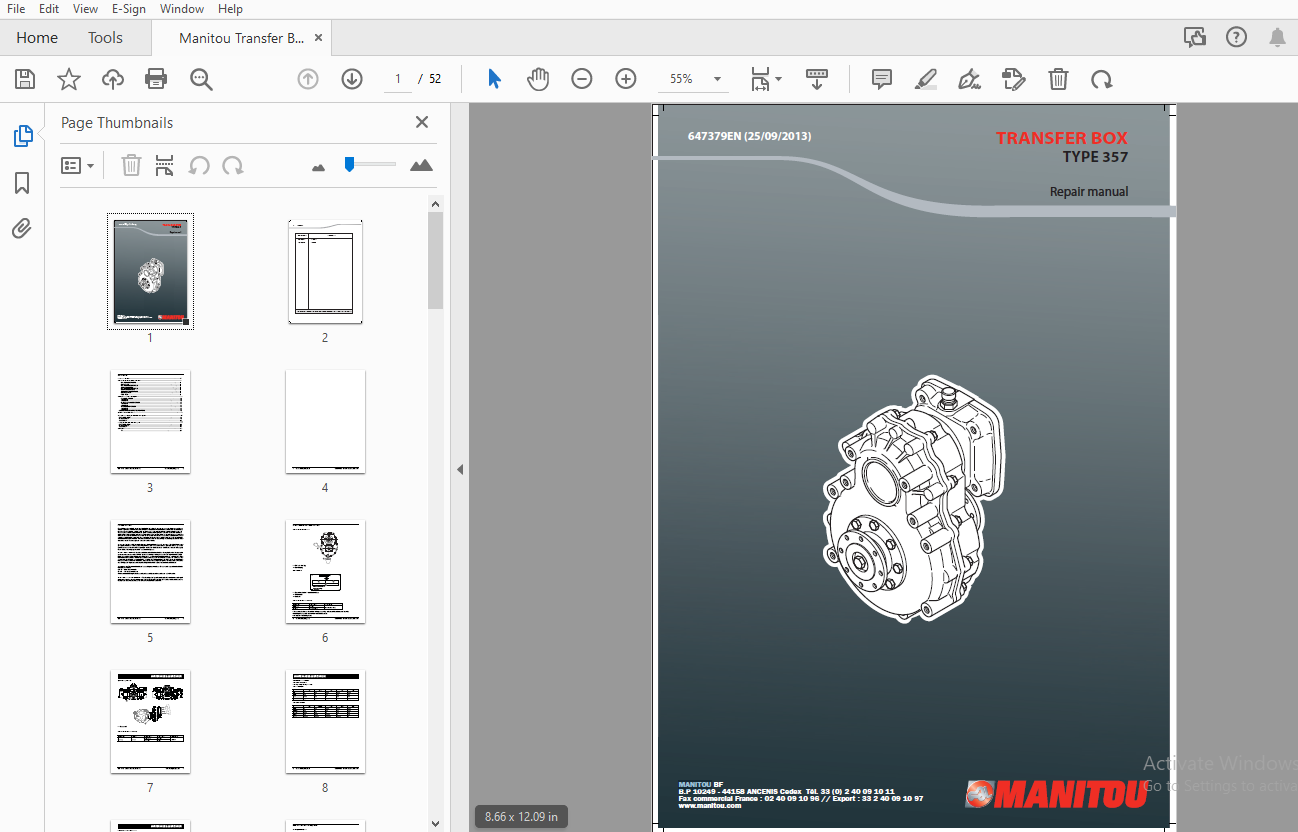Reduce thumbnail size small mountain icon
Screen dimensions: 1298x832
pyautogui.click(x=319, y=167)
